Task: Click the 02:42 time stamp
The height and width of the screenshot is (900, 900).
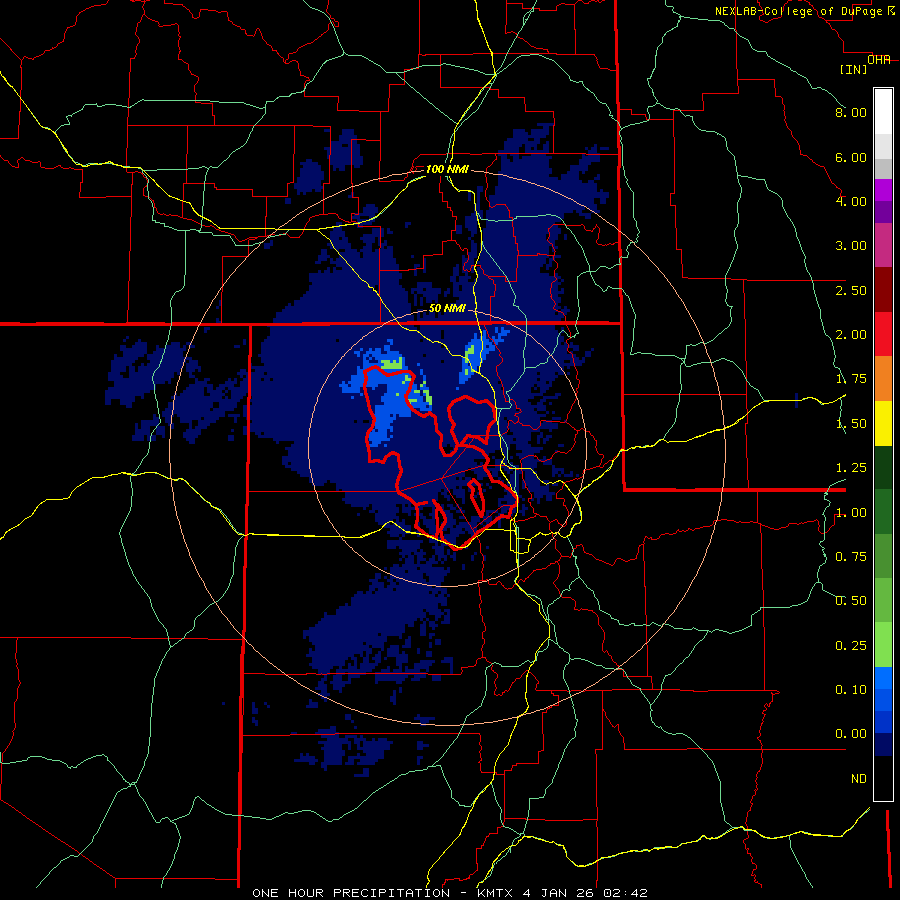Action: click(626, 893)
